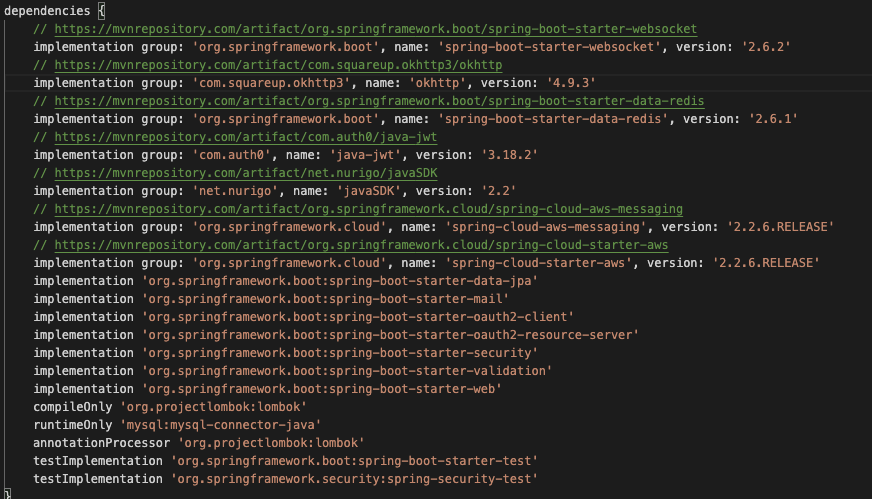Click the compileOnly keyword
The image size is (872, 499).
[x=73, y=407]
